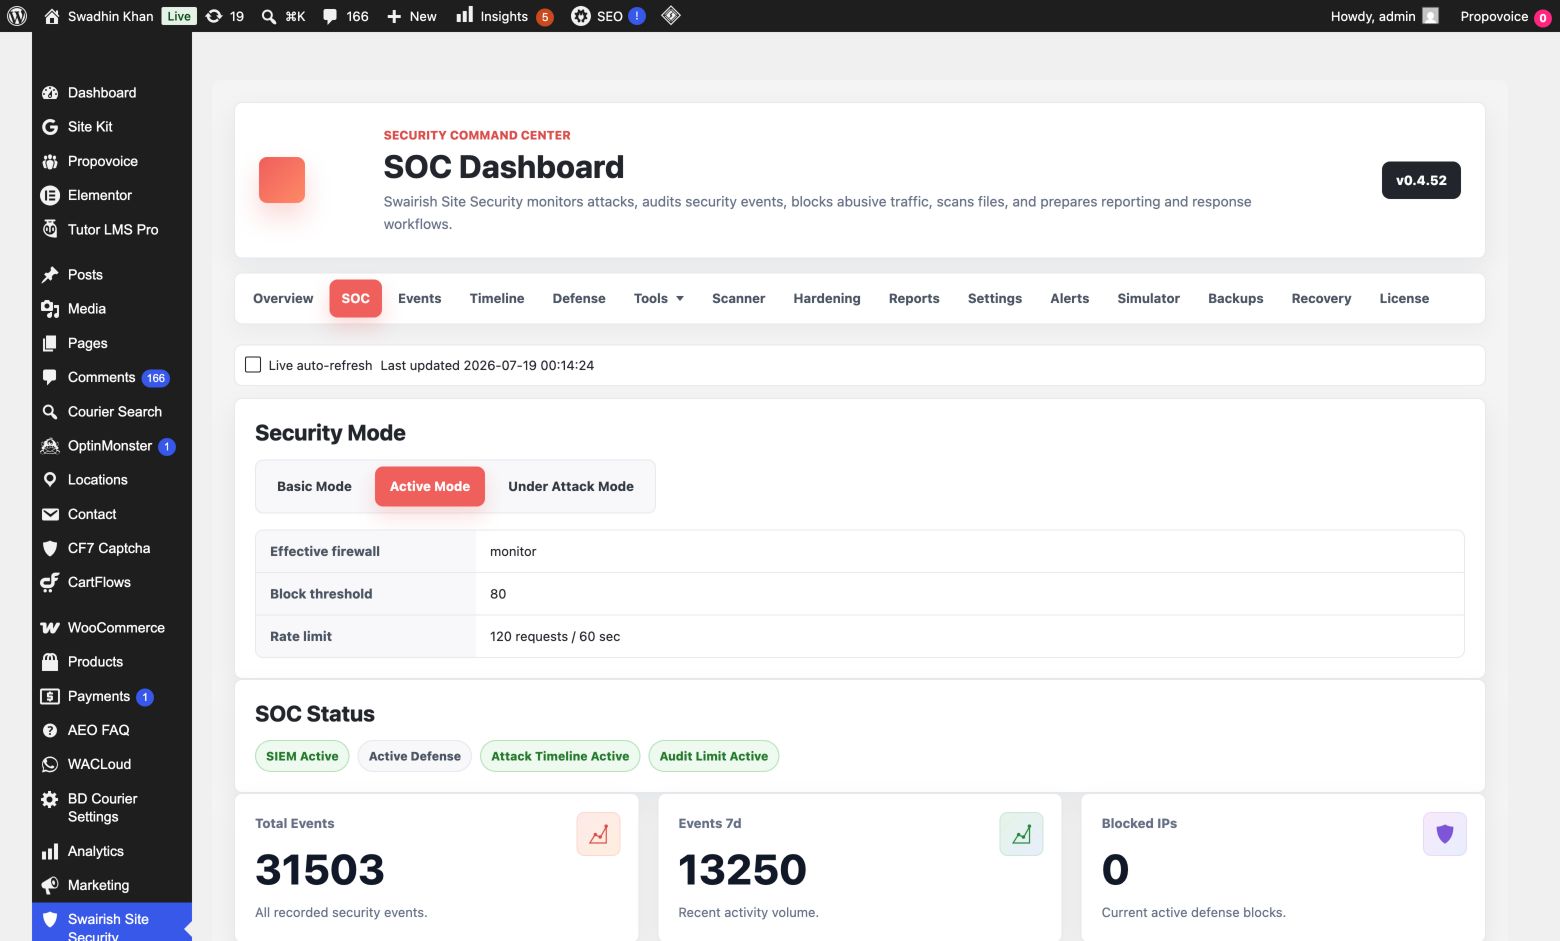This screenshot has height=941, width=1560.
Task: Open the Backups tab
Action: click(x=1236, y=298)
